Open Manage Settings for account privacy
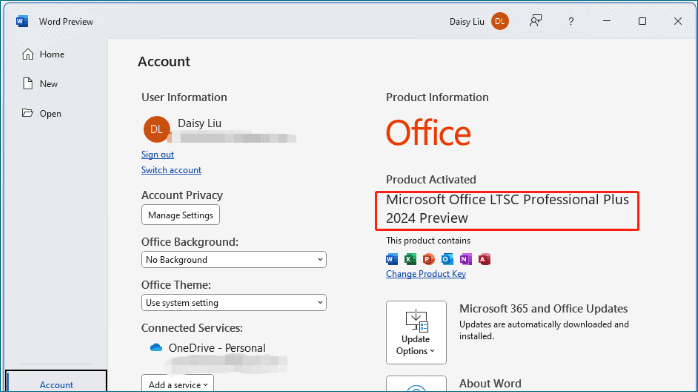 point(180,215)
